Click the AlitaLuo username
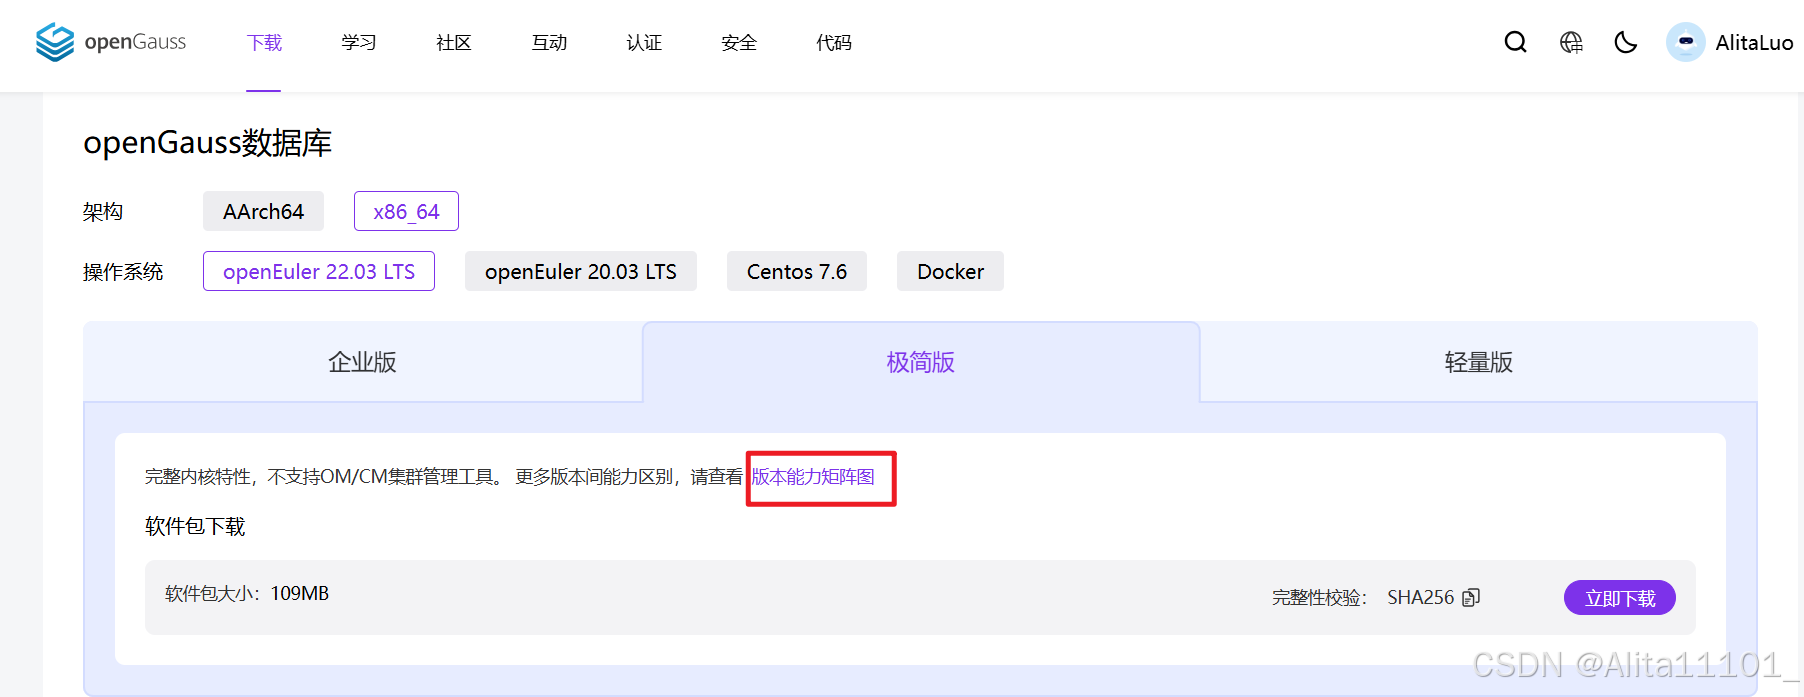 click(x=1754, y=43)
